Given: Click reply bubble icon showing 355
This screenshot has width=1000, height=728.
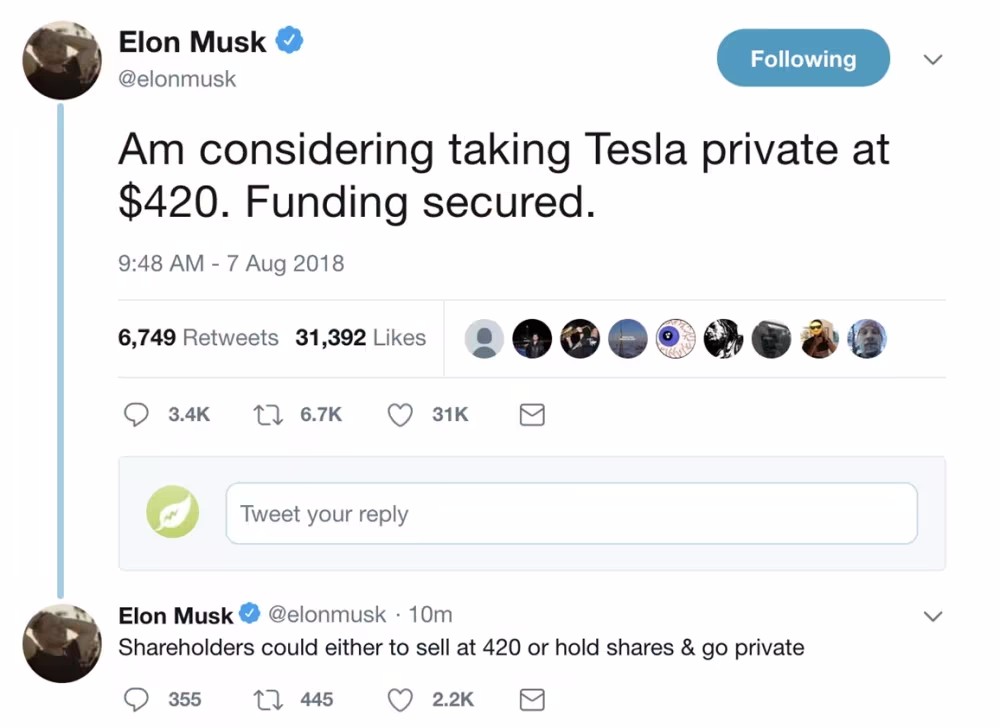Looking at the screenshot, I should coord(136,699).
